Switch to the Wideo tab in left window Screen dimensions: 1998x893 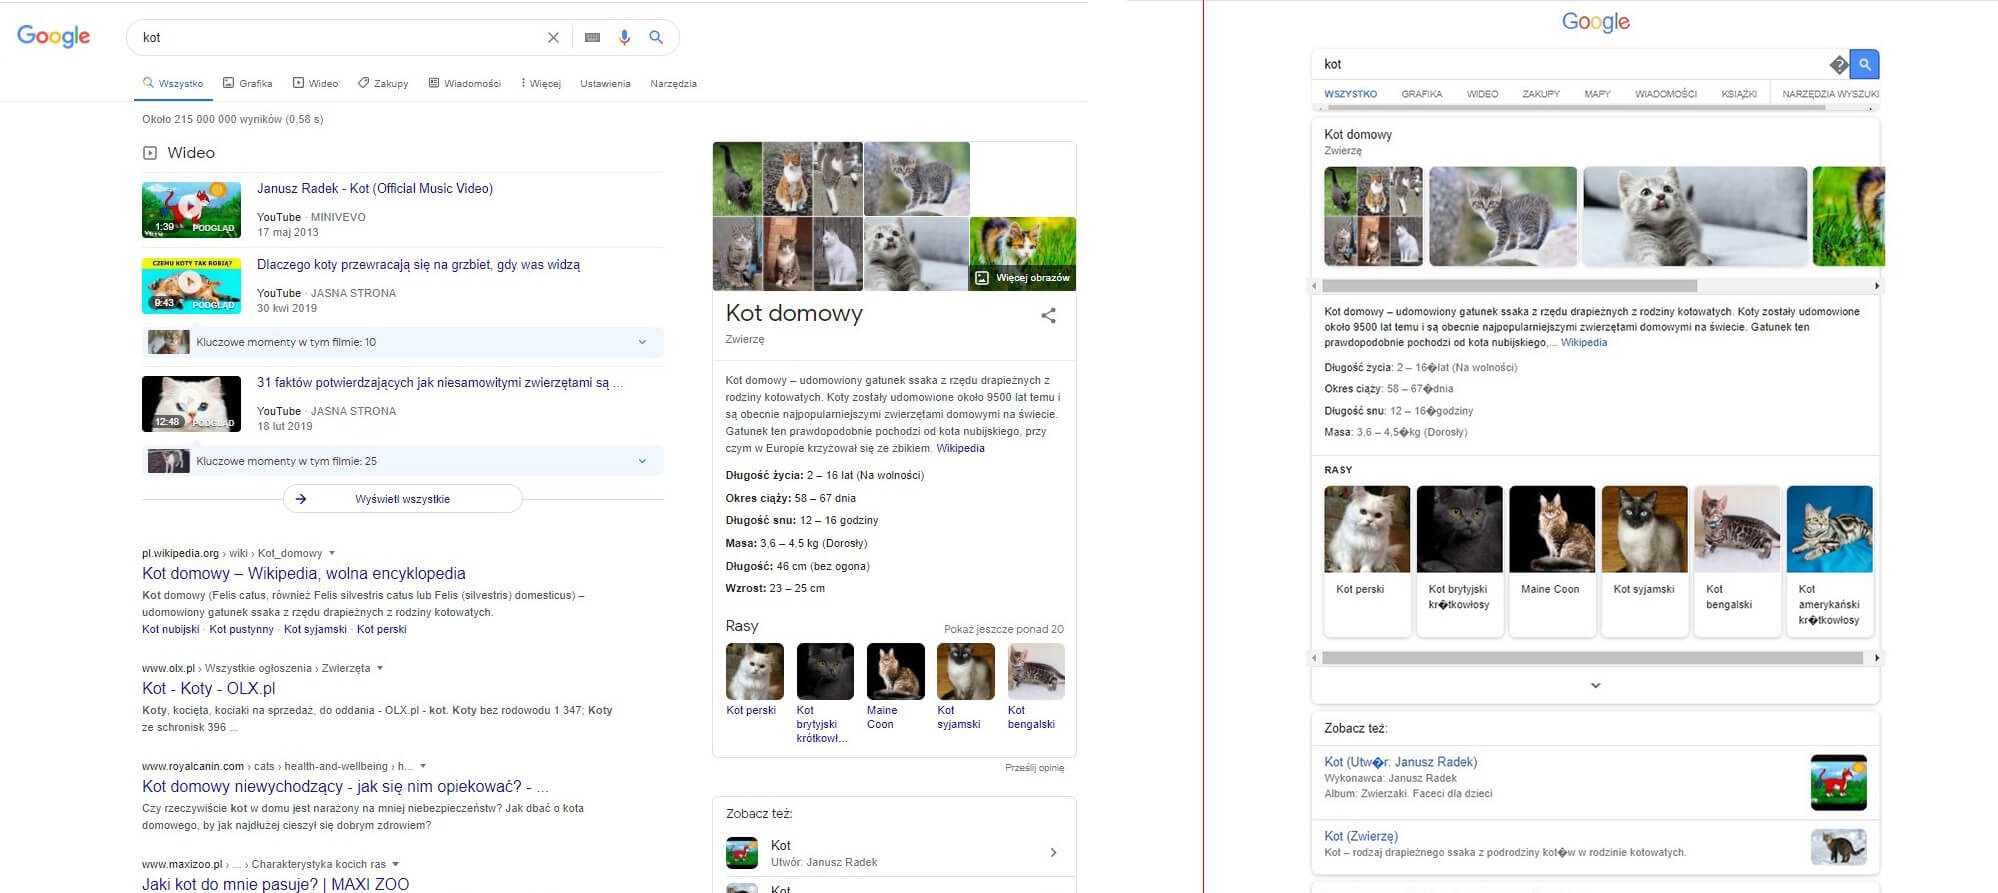click(x=315, y=83)
